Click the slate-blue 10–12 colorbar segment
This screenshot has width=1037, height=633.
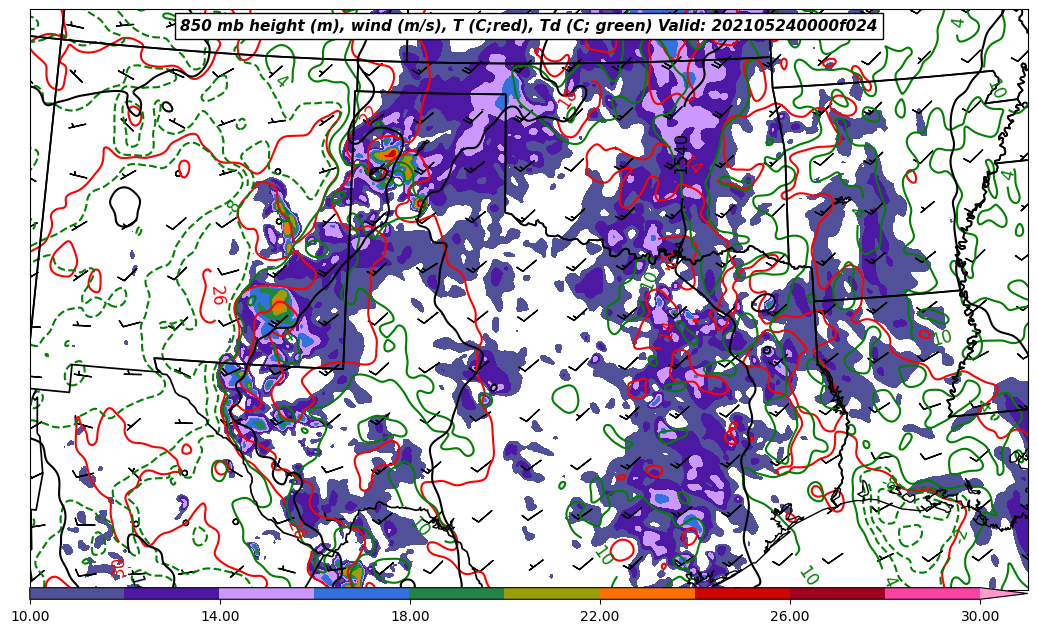click(77, 593)
